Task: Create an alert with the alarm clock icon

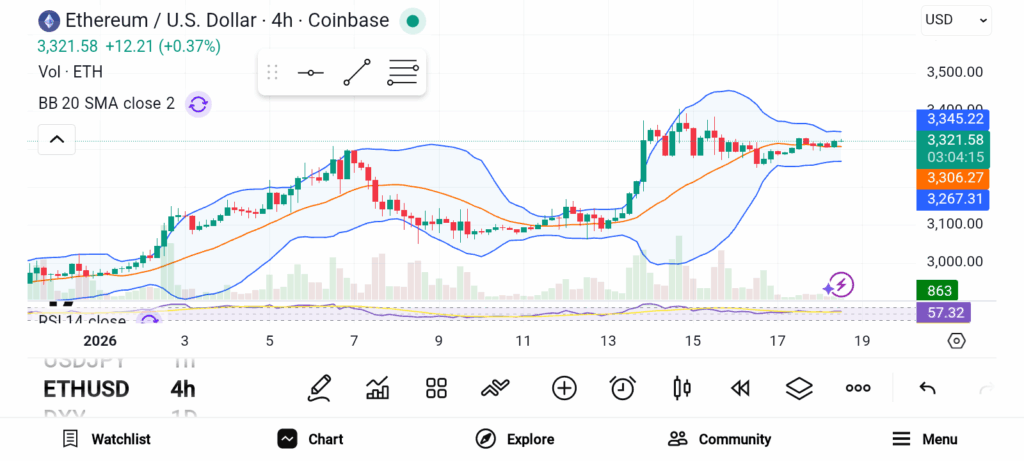Action: (623, 388)
